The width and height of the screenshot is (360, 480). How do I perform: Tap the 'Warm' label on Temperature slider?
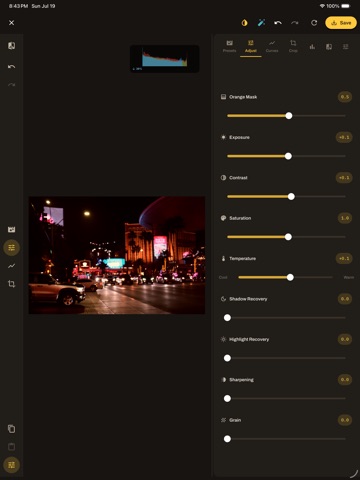[x=349, y=277]
